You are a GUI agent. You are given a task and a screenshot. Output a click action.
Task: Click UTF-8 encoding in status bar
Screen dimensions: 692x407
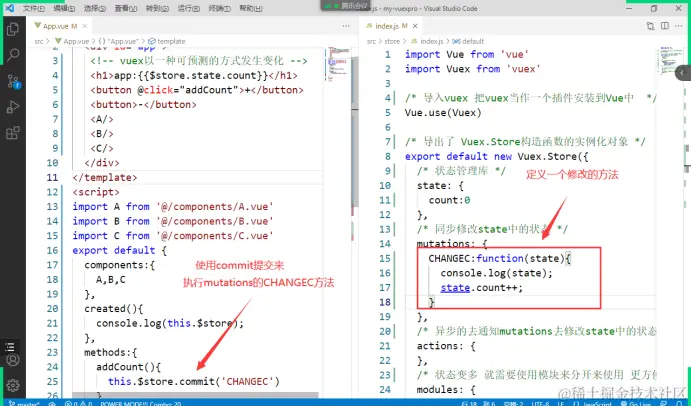point(540,403)
